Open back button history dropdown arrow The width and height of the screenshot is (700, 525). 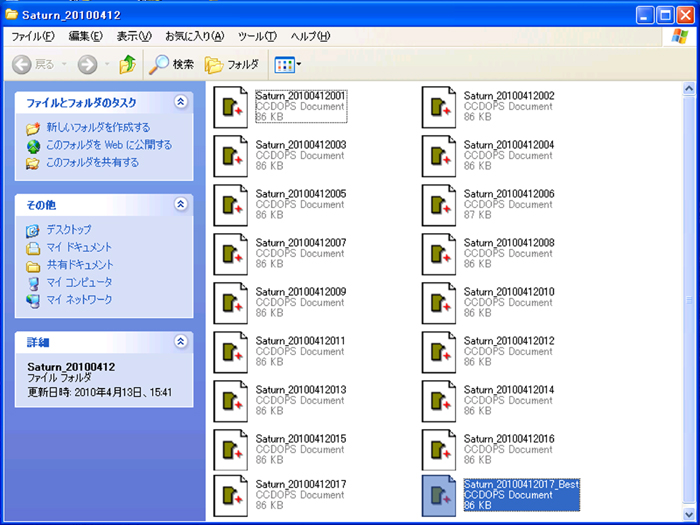tap(64, 65)
